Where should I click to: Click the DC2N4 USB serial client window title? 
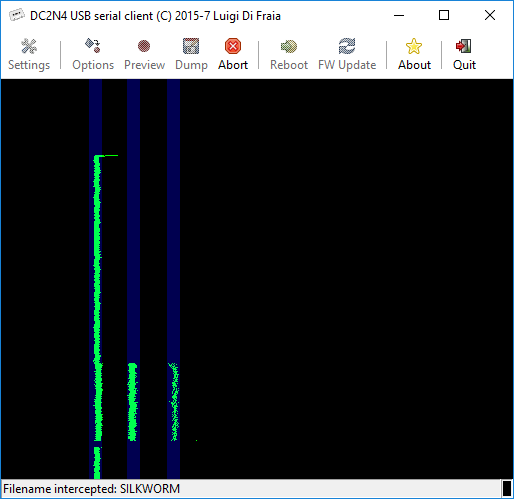155,16
